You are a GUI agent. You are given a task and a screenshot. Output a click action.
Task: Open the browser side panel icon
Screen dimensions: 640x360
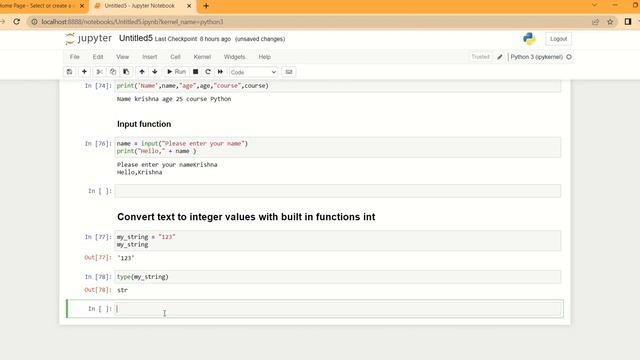click(628, 22)
